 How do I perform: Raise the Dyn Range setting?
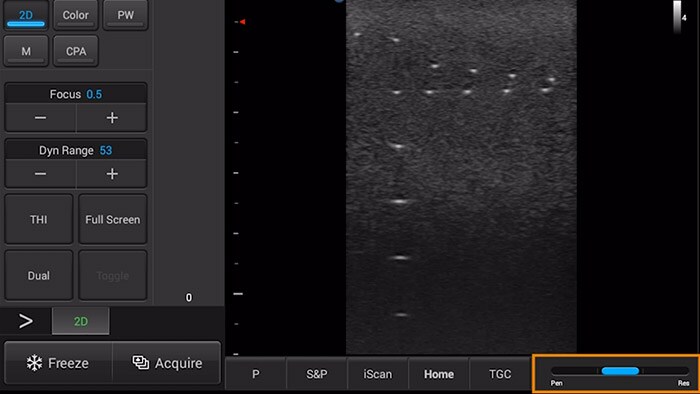click(x=112, y=174)
